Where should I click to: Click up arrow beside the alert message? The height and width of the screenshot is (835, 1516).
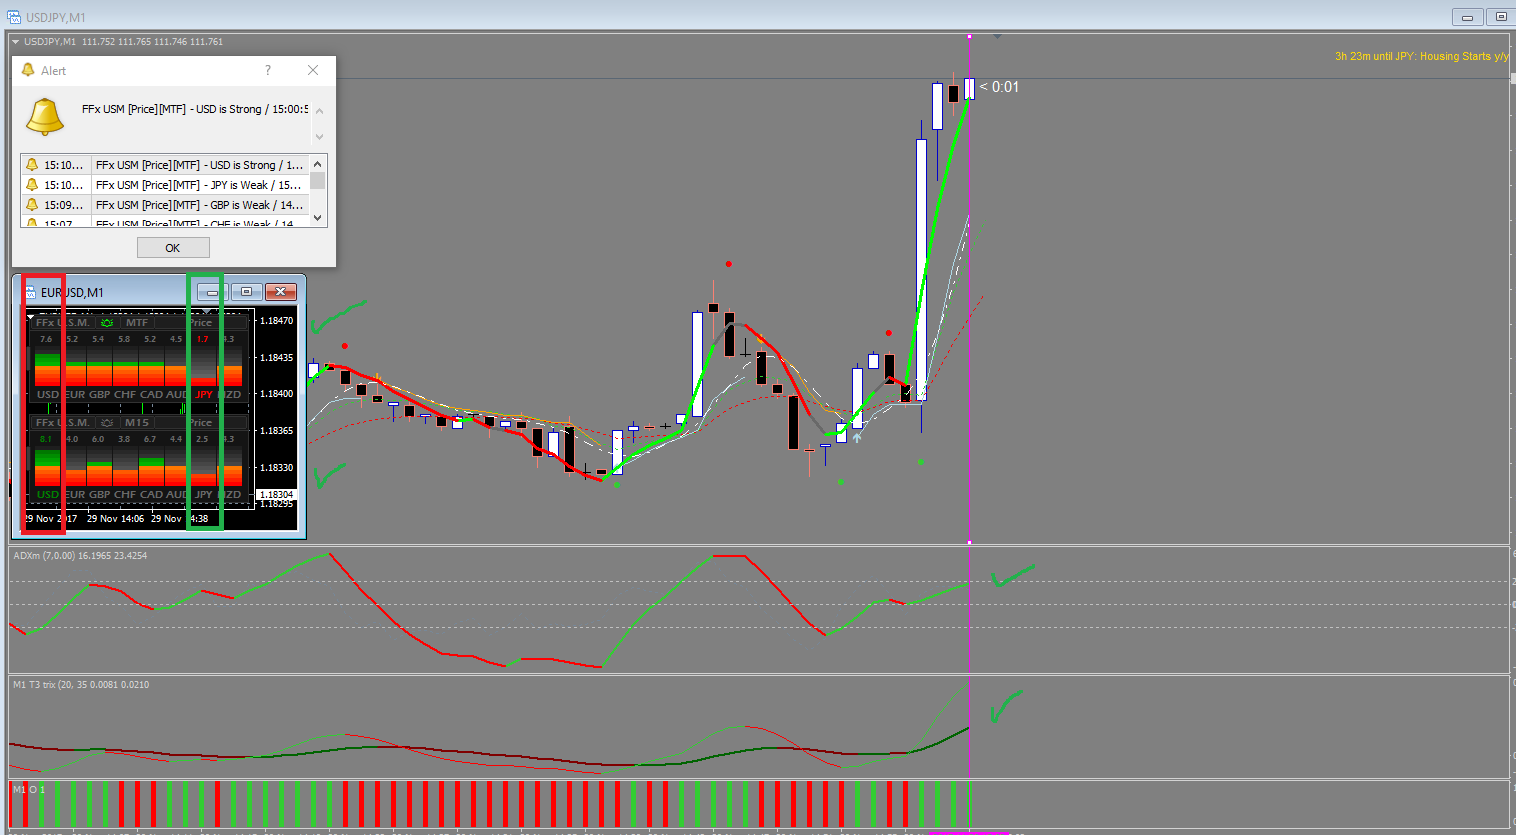pos(320,111)
